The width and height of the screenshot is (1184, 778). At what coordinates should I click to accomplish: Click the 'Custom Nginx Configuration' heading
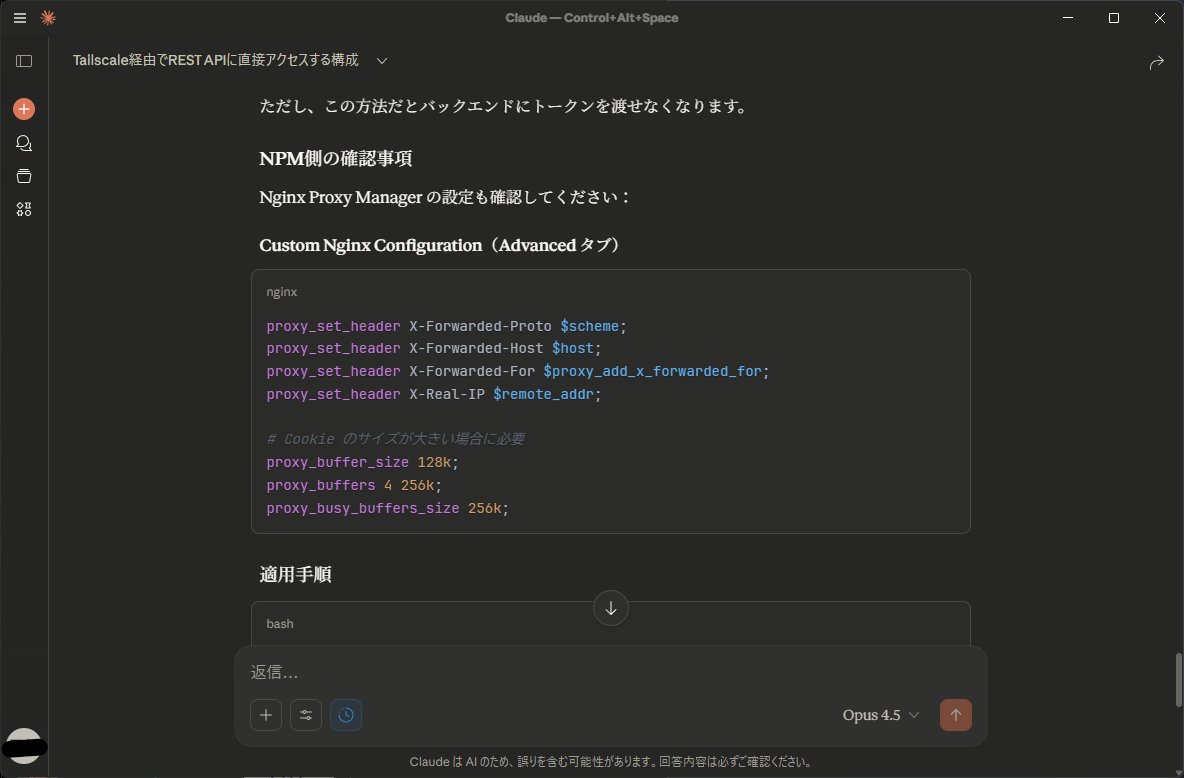(x=439, y=245)
